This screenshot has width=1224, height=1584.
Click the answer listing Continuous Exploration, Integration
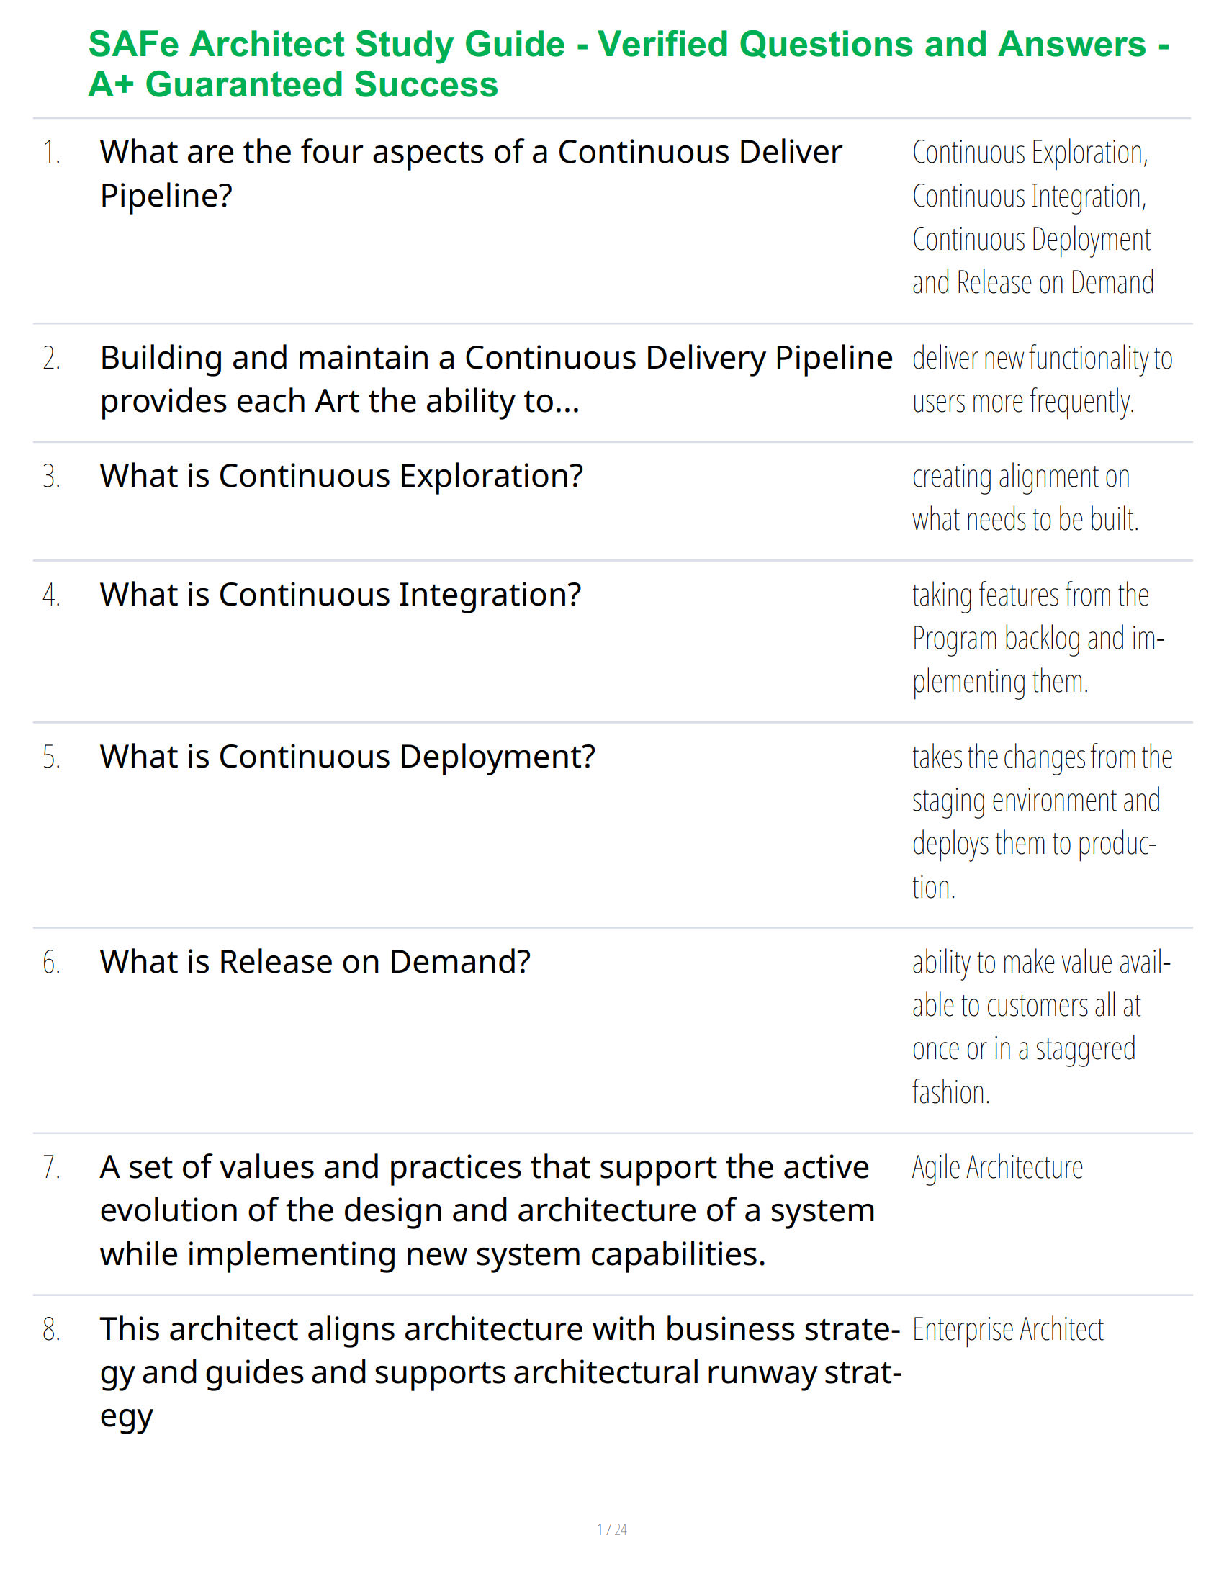[x=1033, y=217]
